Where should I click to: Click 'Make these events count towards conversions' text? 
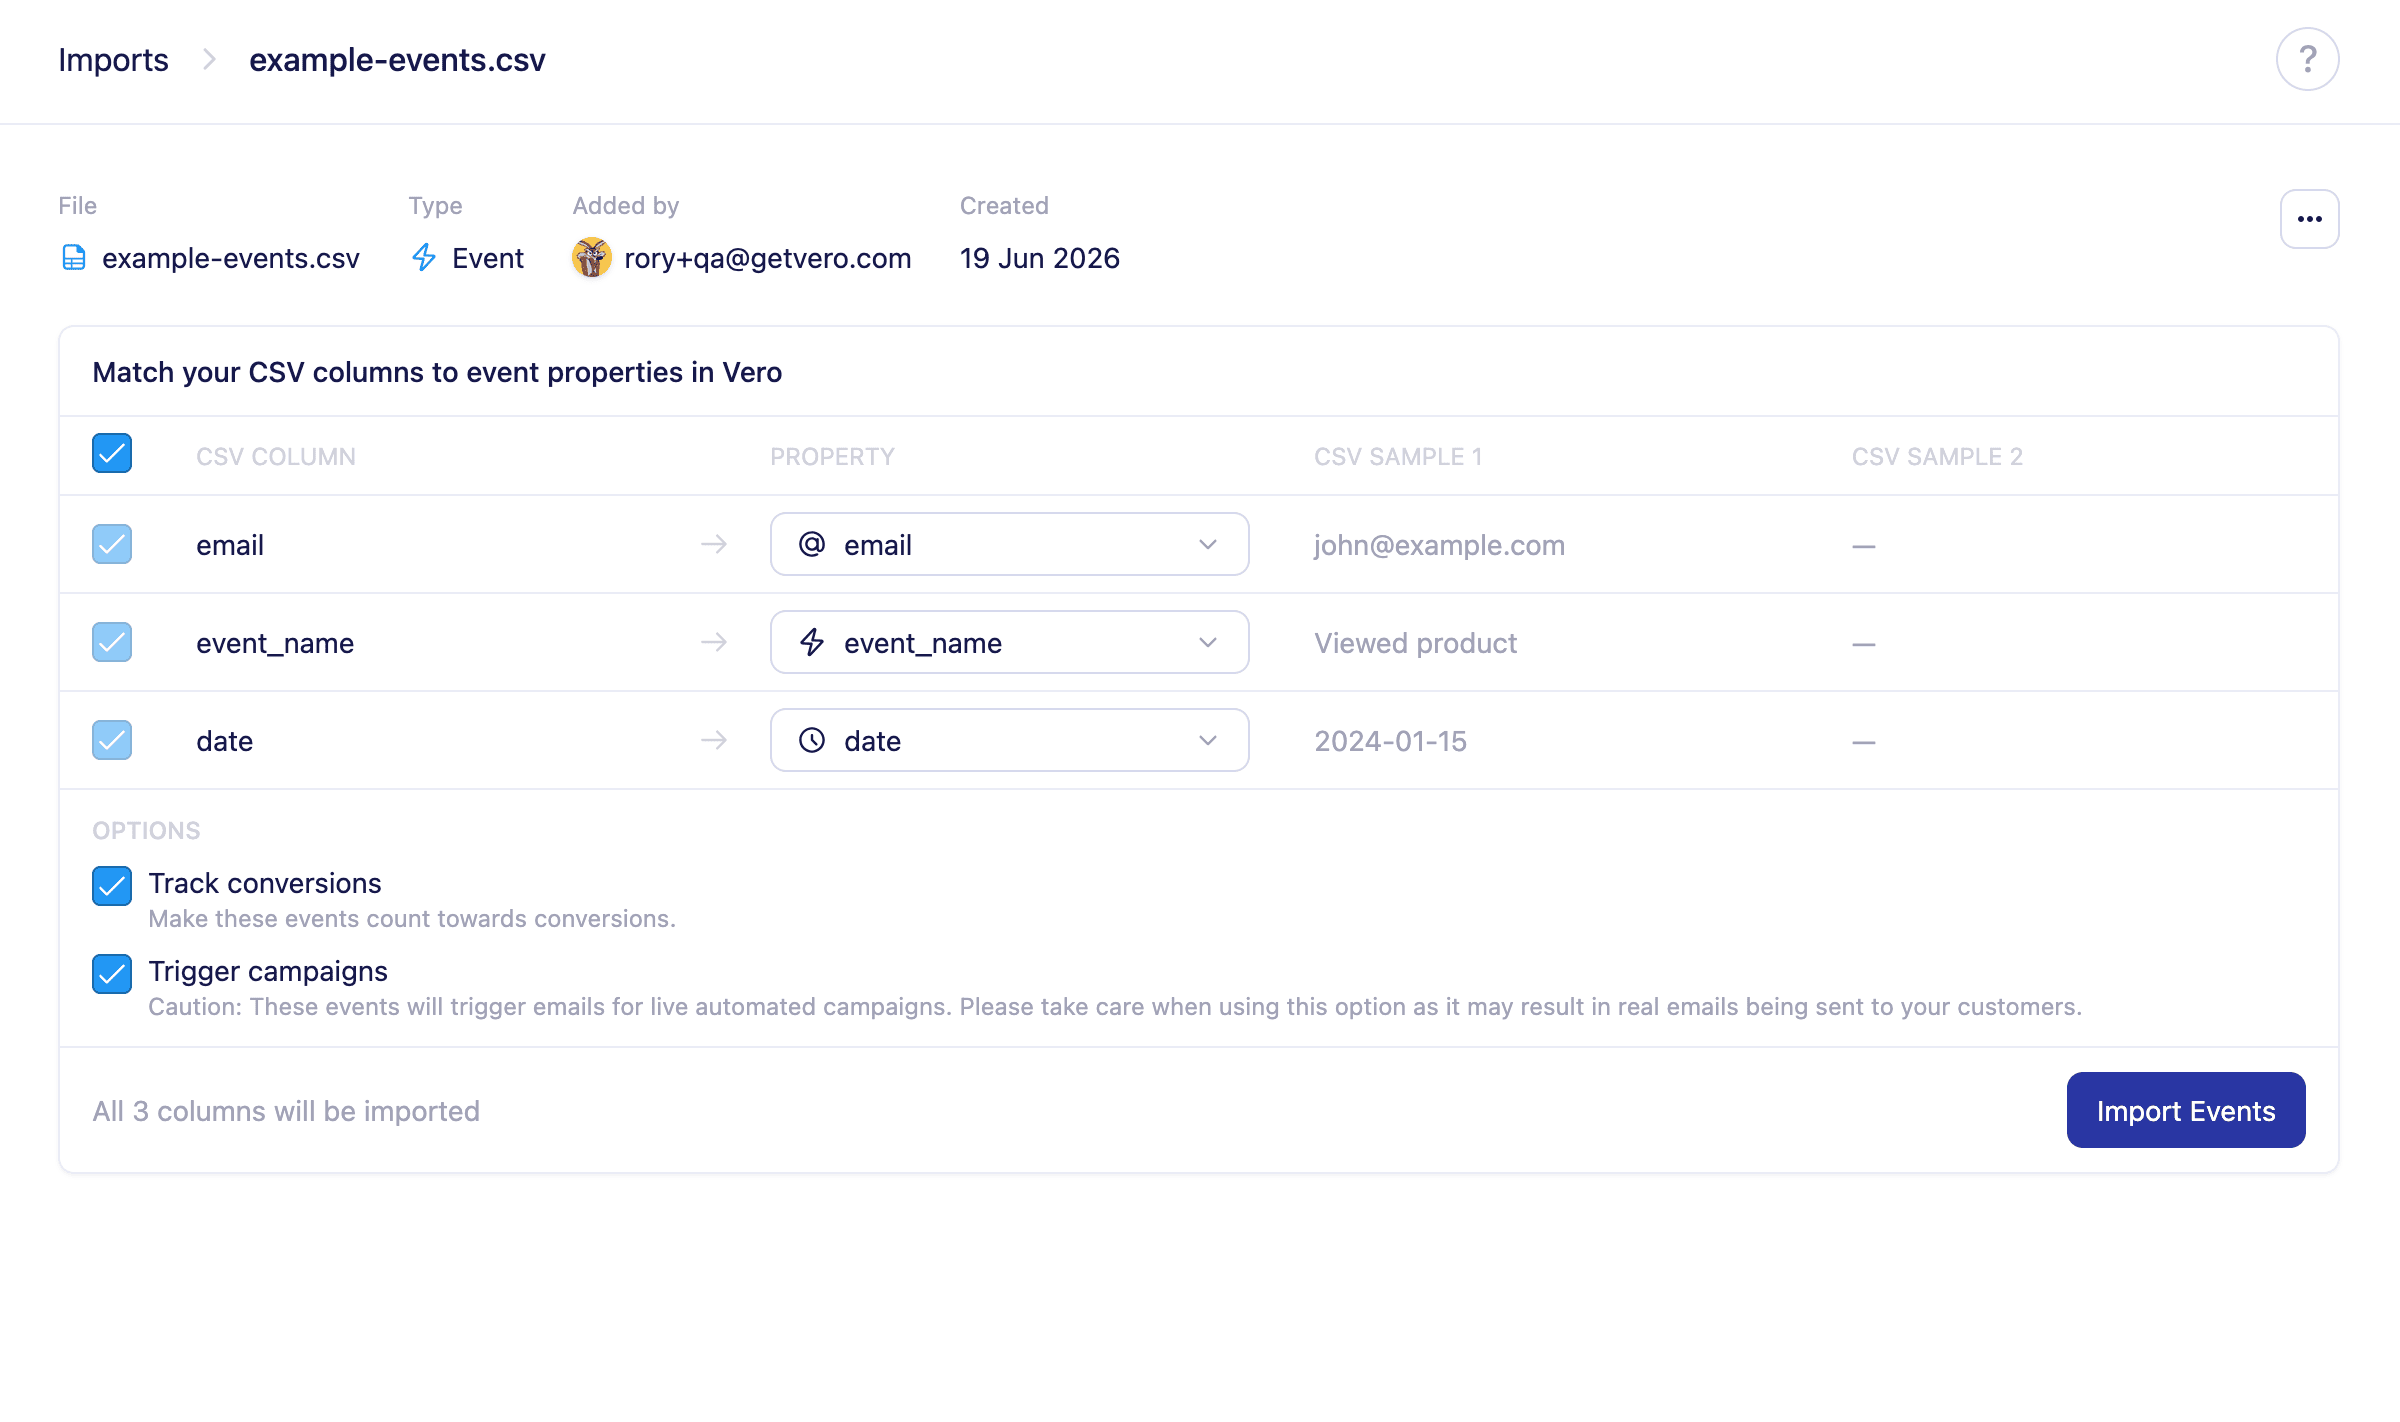pos(412,919)
